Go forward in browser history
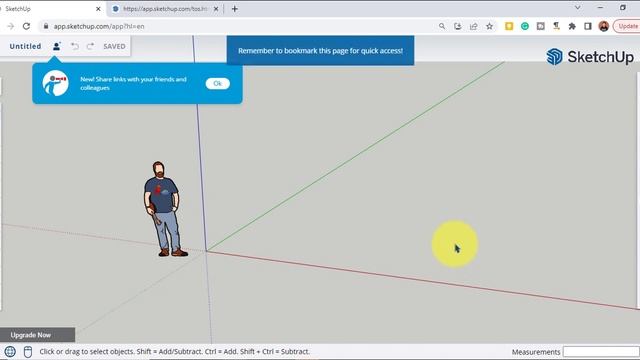Image resolution: width=640 pixels, height=360 pixels. pyautogui.click(x=11, y=26)
